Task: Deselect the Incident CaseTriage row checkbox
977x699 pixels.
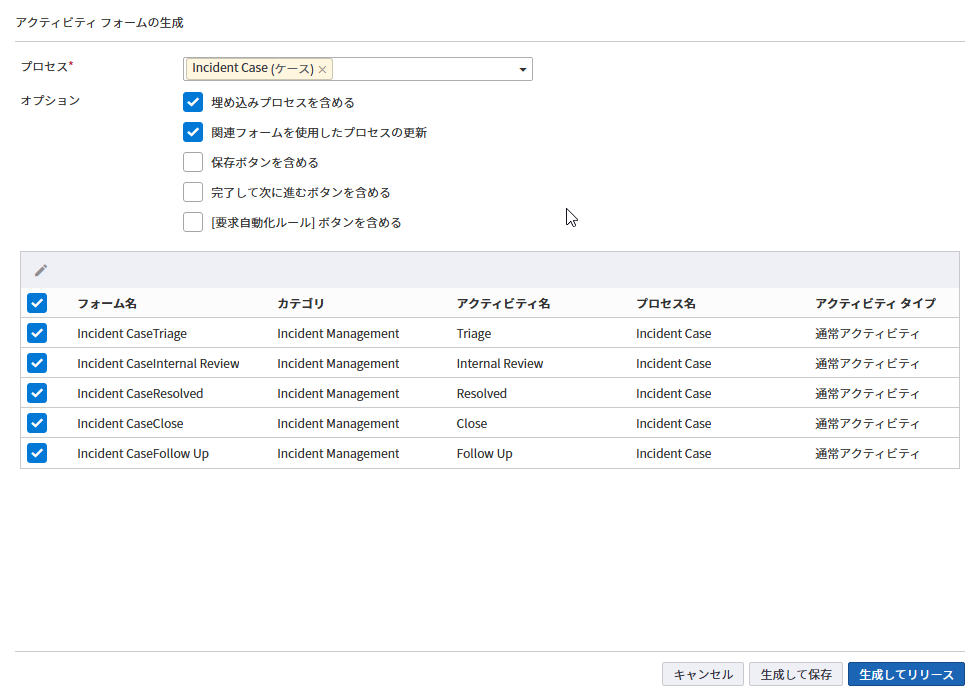Action: pos(37,333)
